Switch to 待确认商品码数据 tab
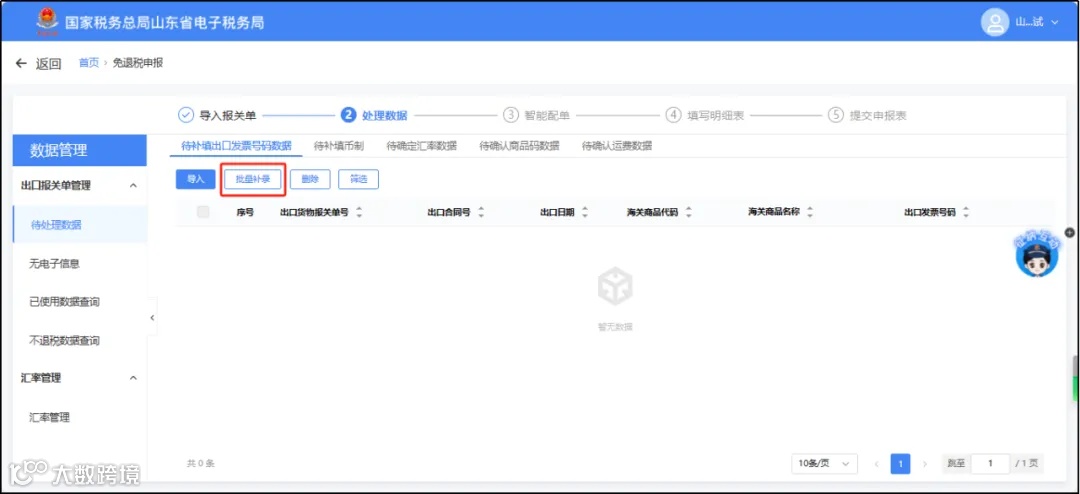 point(519,146)
